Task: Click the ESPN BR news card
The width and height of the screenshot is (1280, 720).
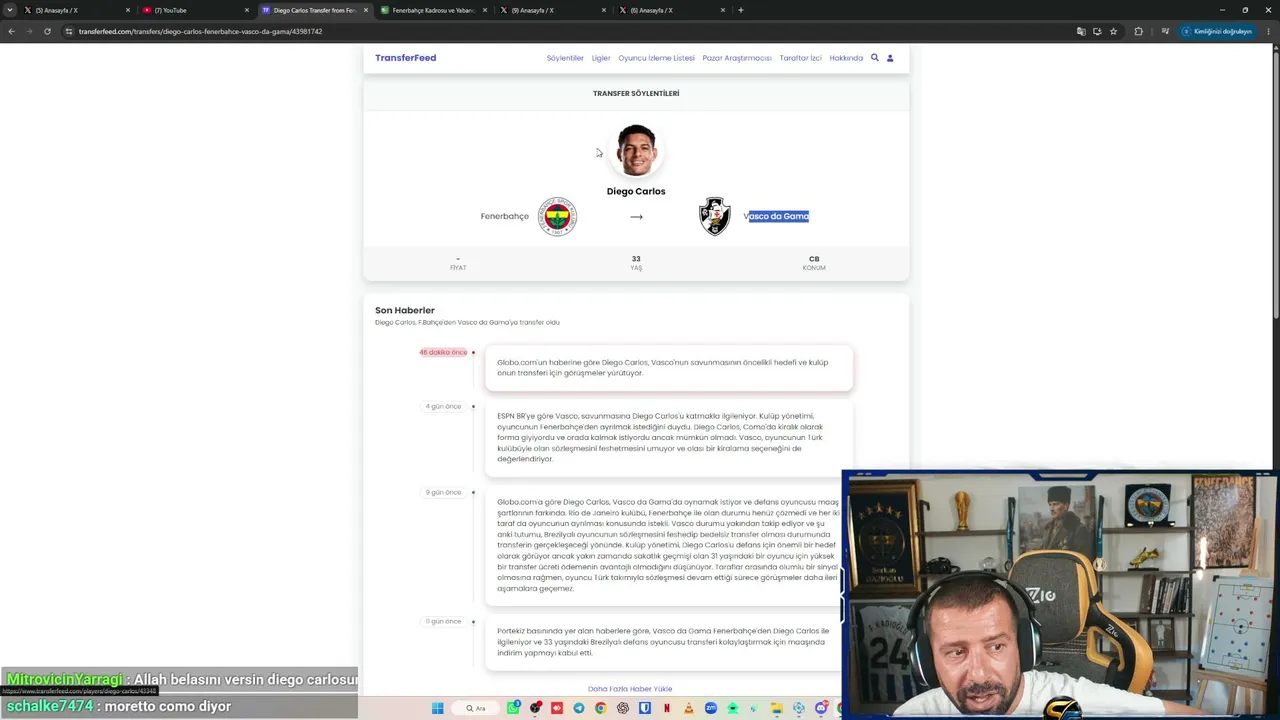Action: coord(669,437)
